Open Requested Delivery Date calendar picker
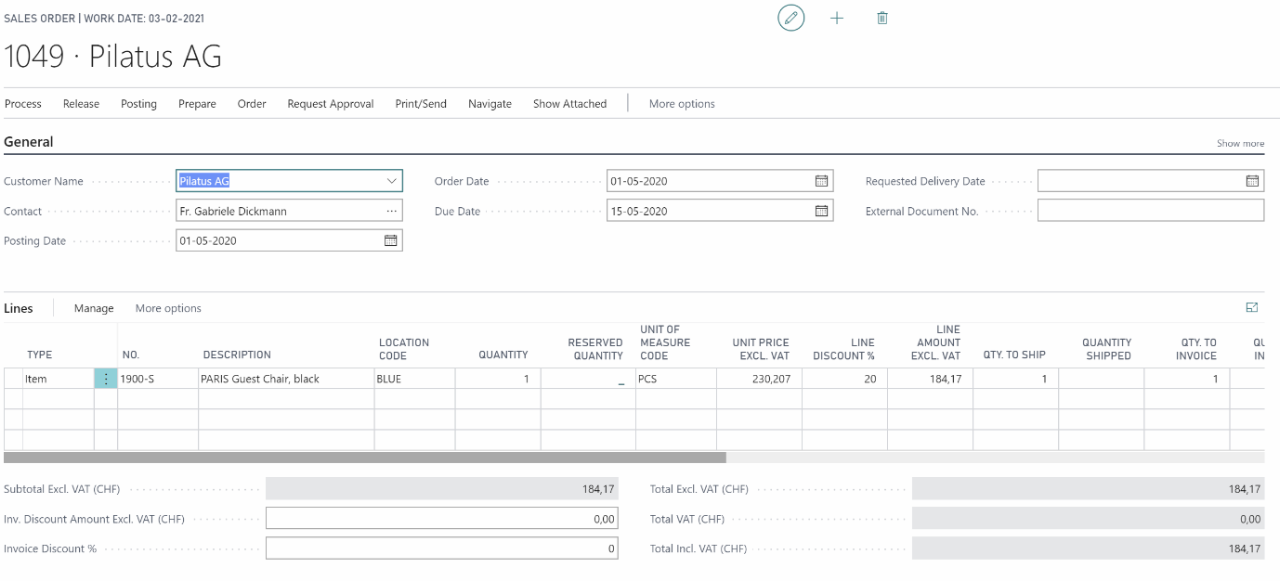 point(1252,181)
